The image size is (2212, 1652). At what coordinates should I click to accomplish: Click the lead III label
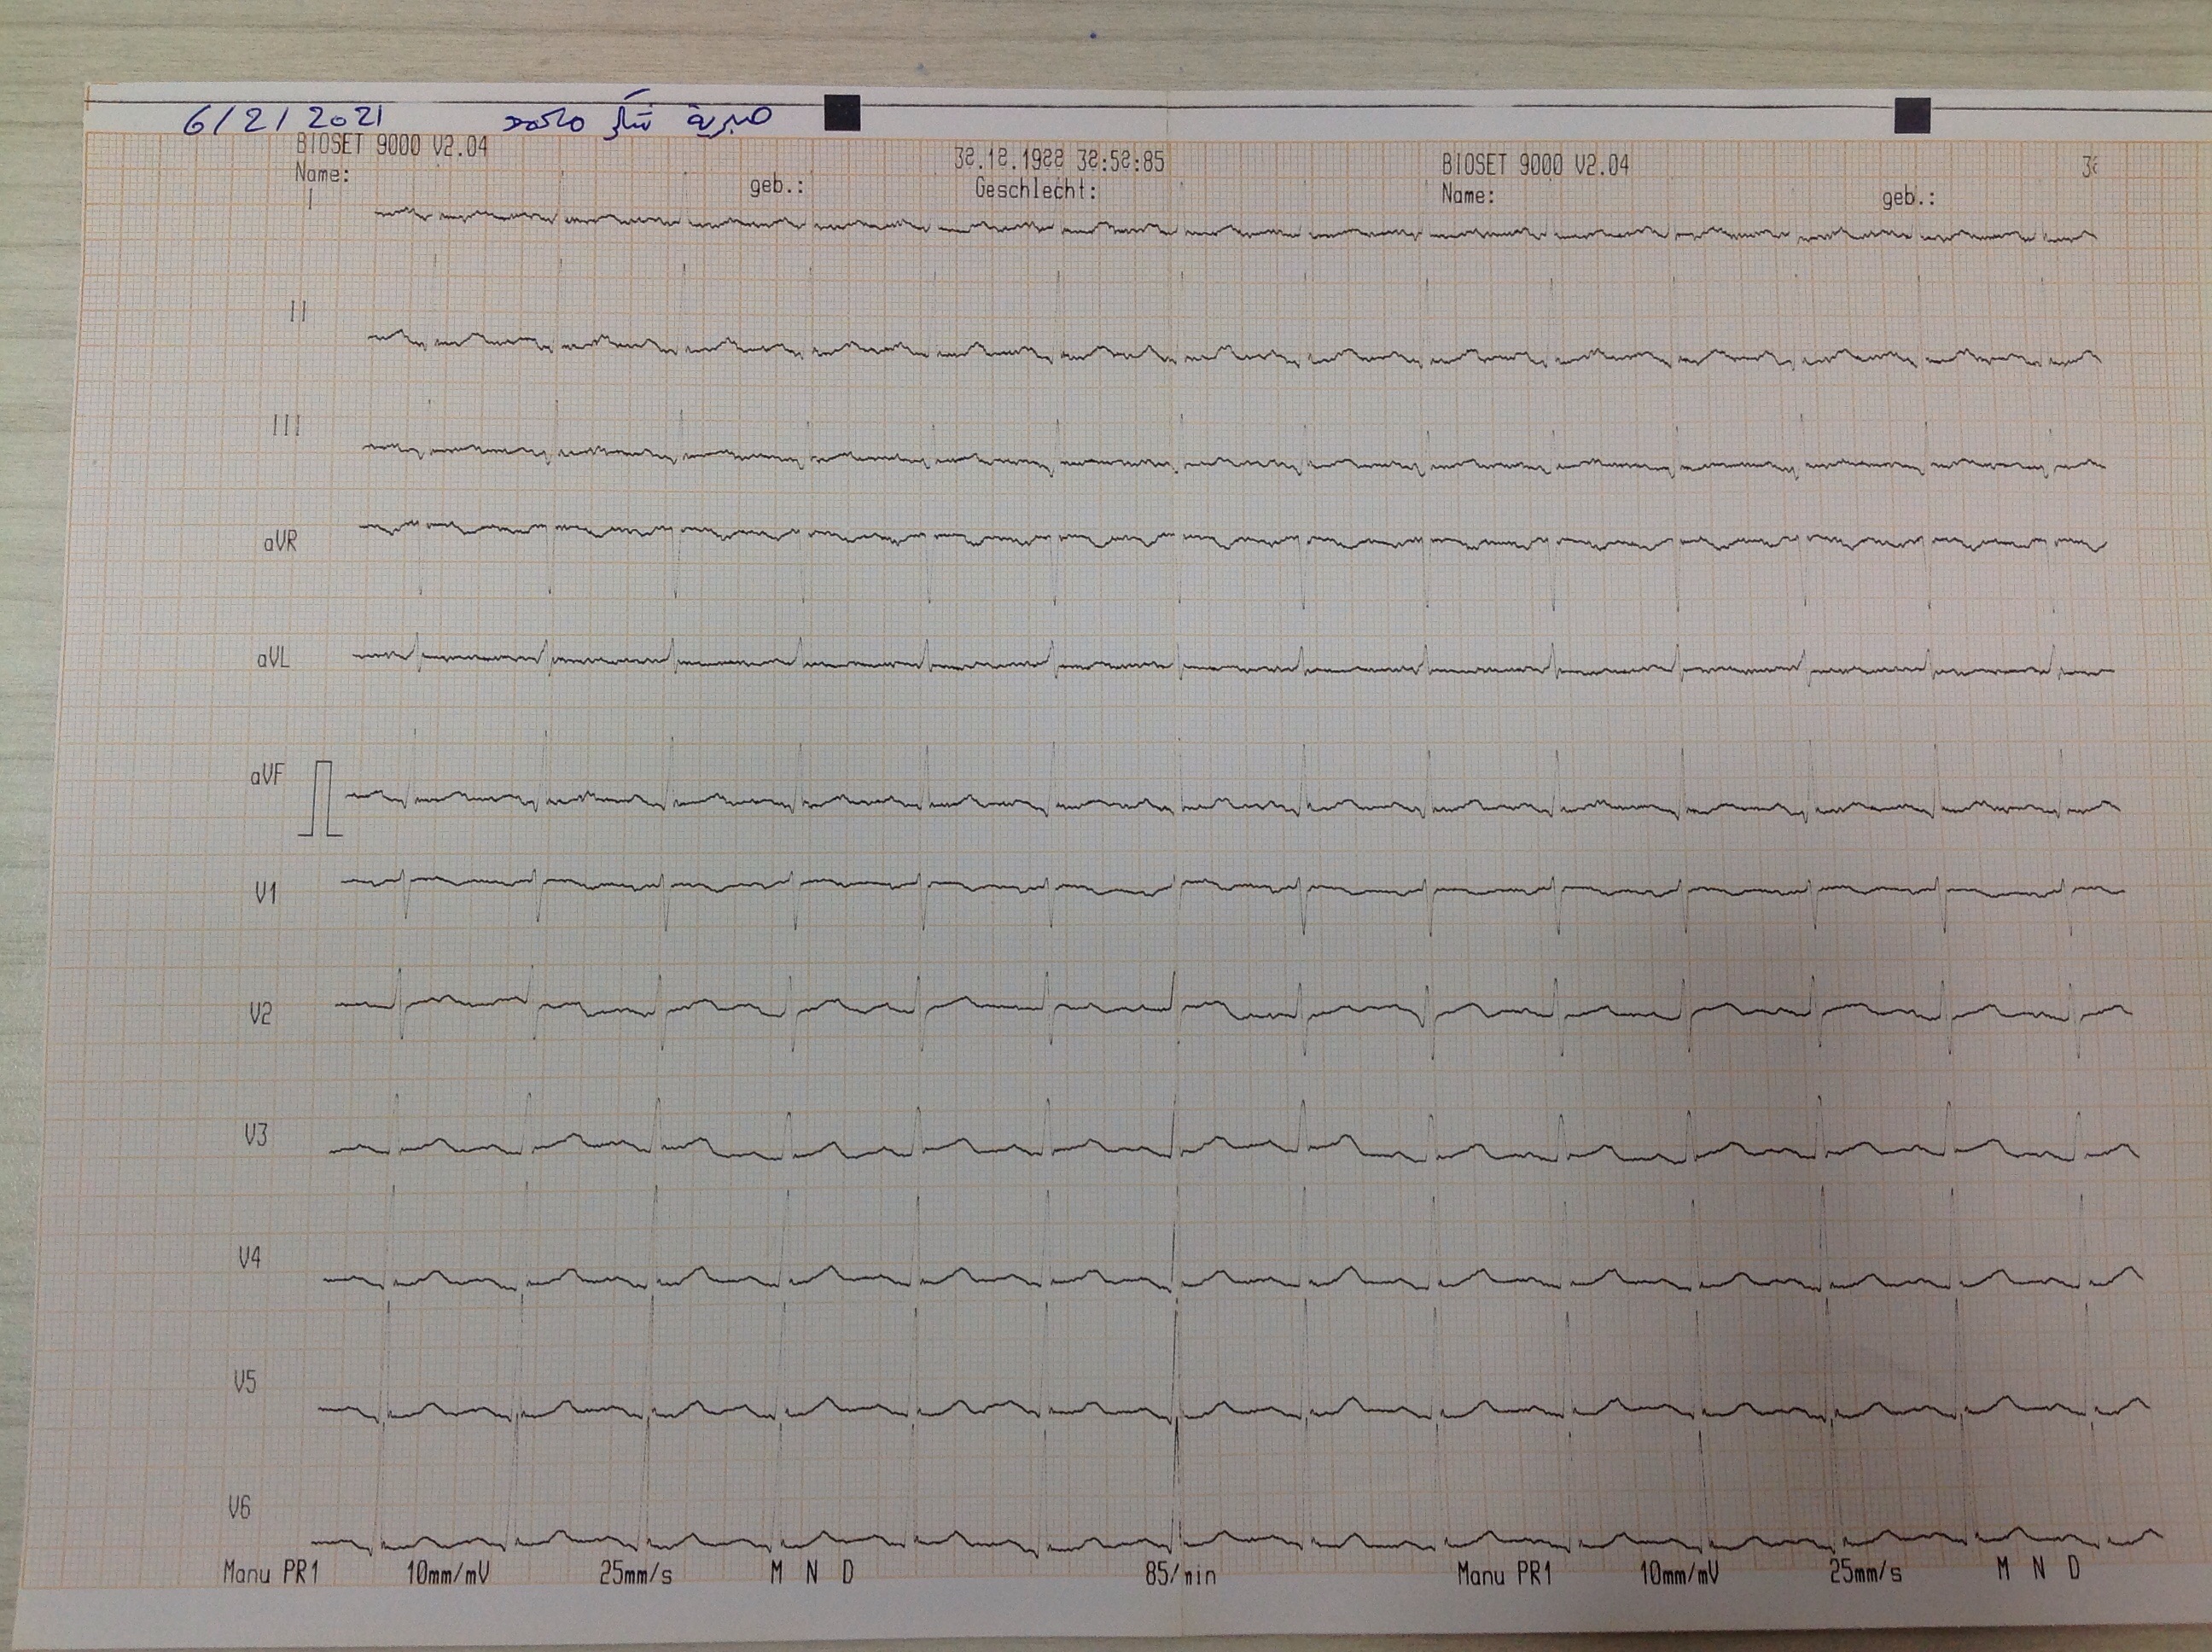tap(287, 427)
